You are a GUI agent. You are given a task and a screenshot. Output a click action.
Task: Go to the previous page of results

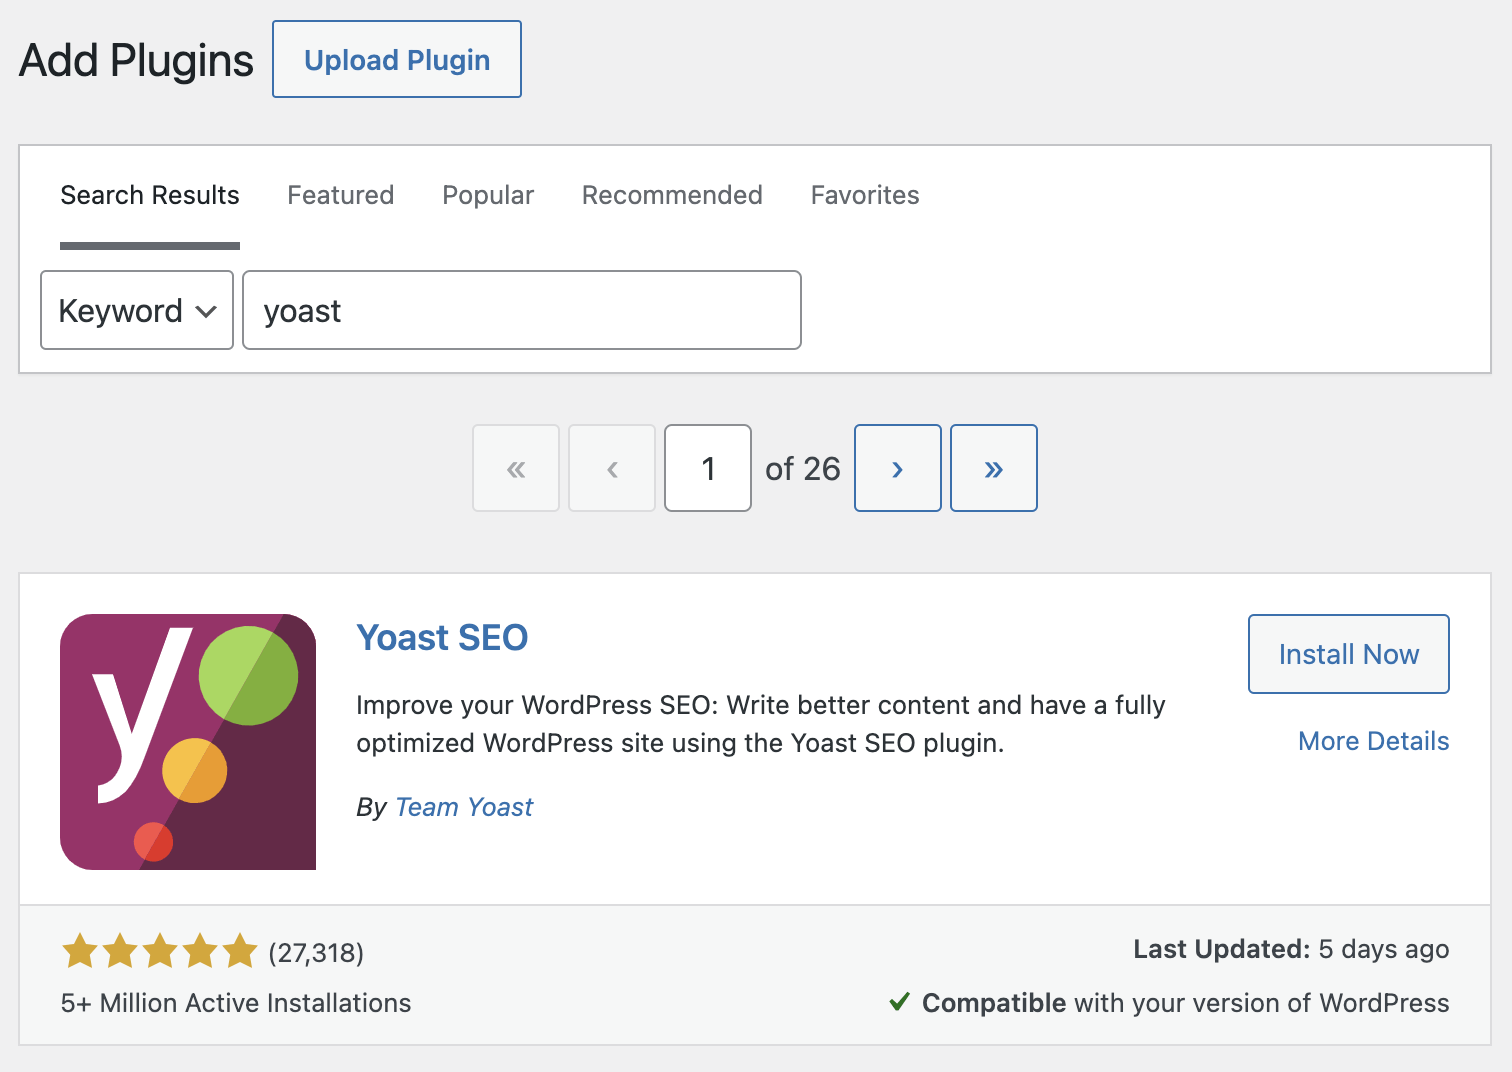[611, 468]
